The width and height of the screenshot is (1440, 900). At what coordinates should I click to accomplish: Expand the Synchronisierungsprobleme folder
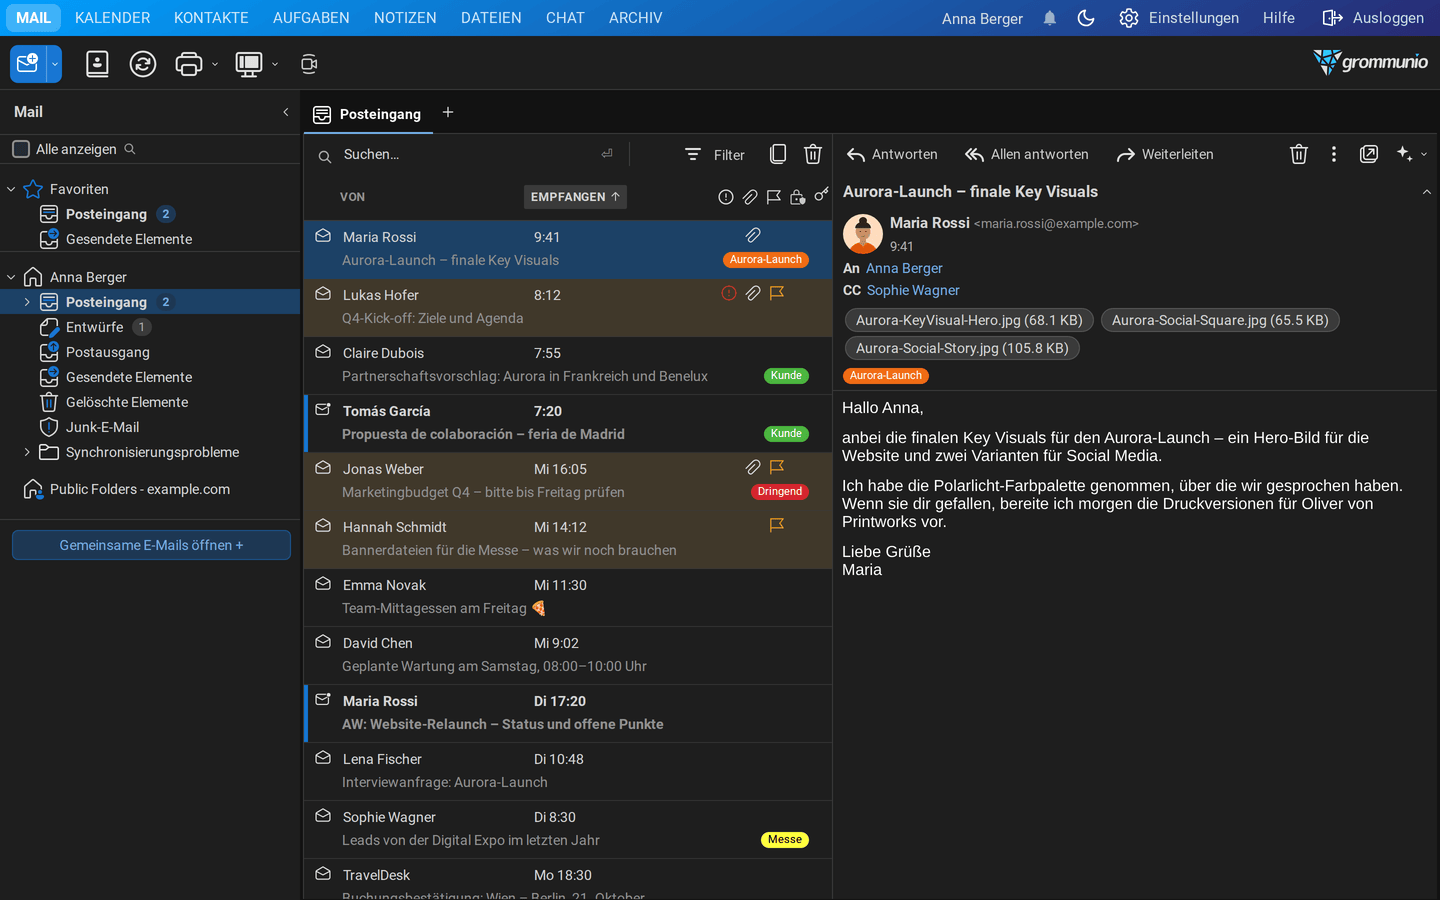tap(27, 452)
